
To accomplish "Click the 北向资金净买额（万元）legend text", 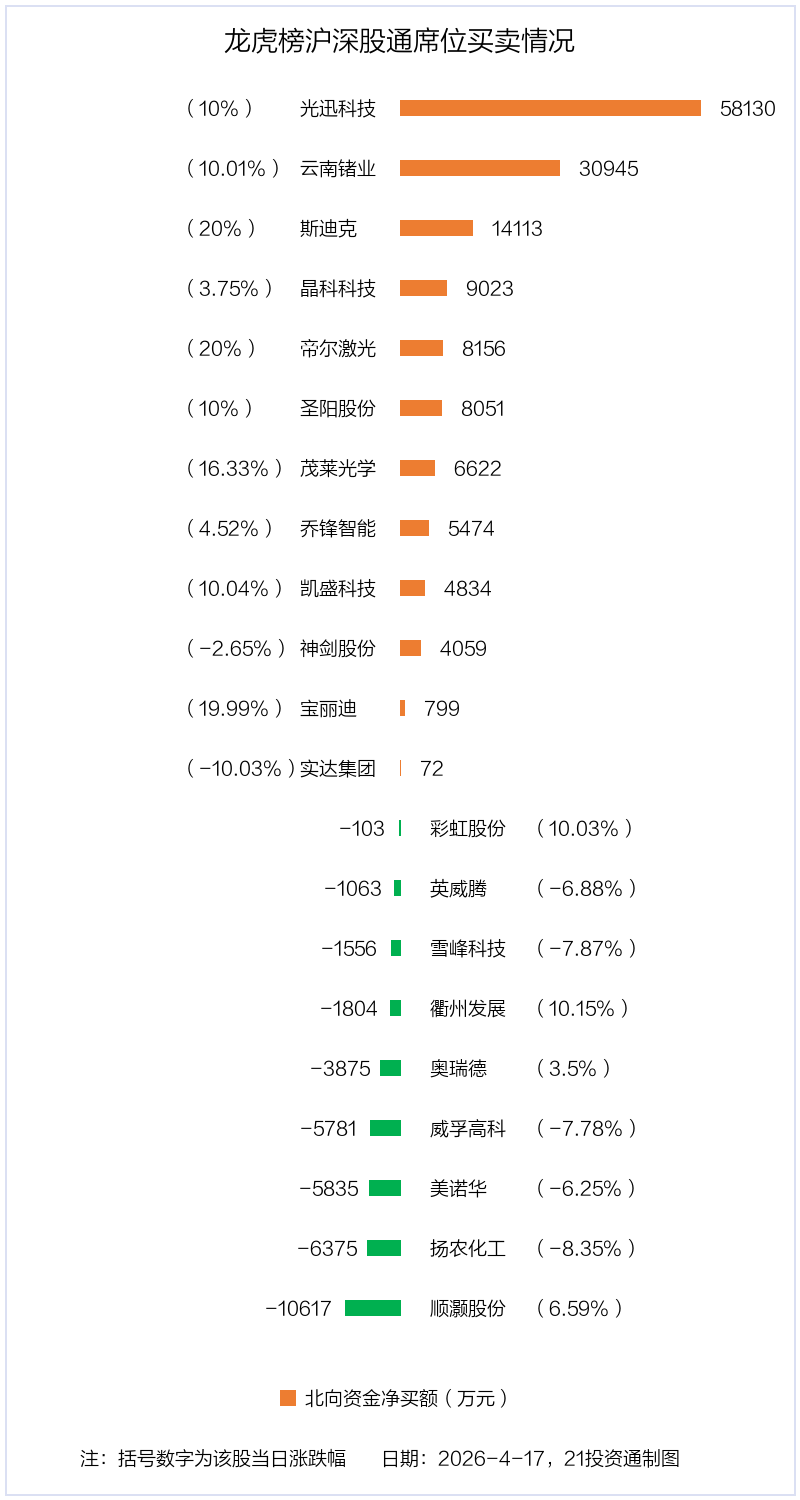I will point(407,1398).
